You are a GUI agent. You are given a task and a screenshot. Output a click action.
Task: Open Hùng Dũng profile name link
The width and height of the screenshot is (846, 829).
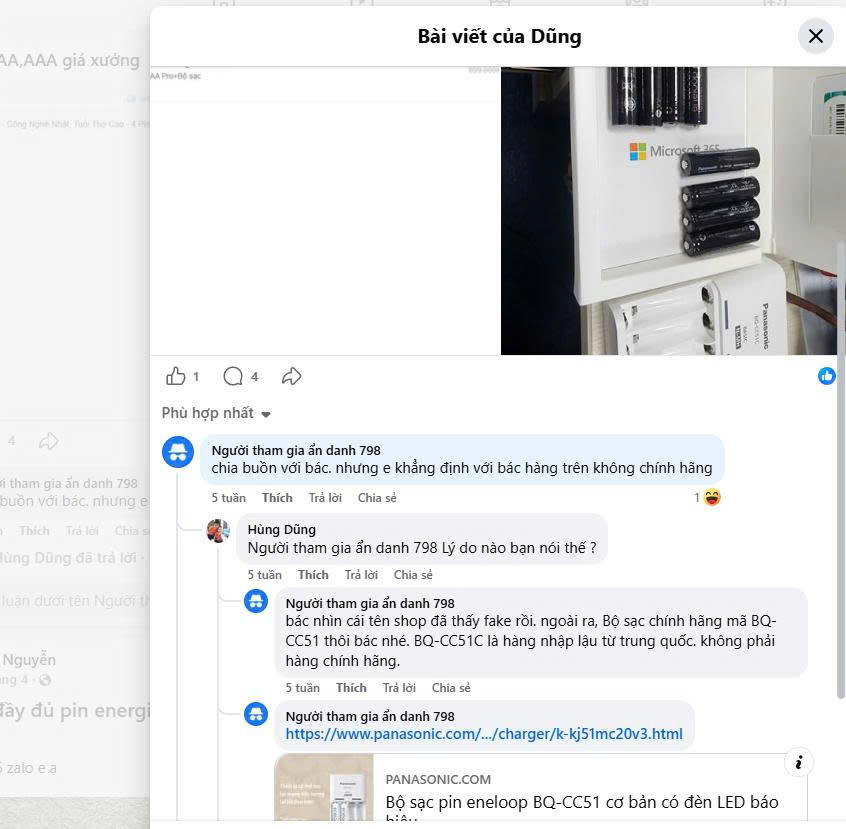[x=282, y=529]
